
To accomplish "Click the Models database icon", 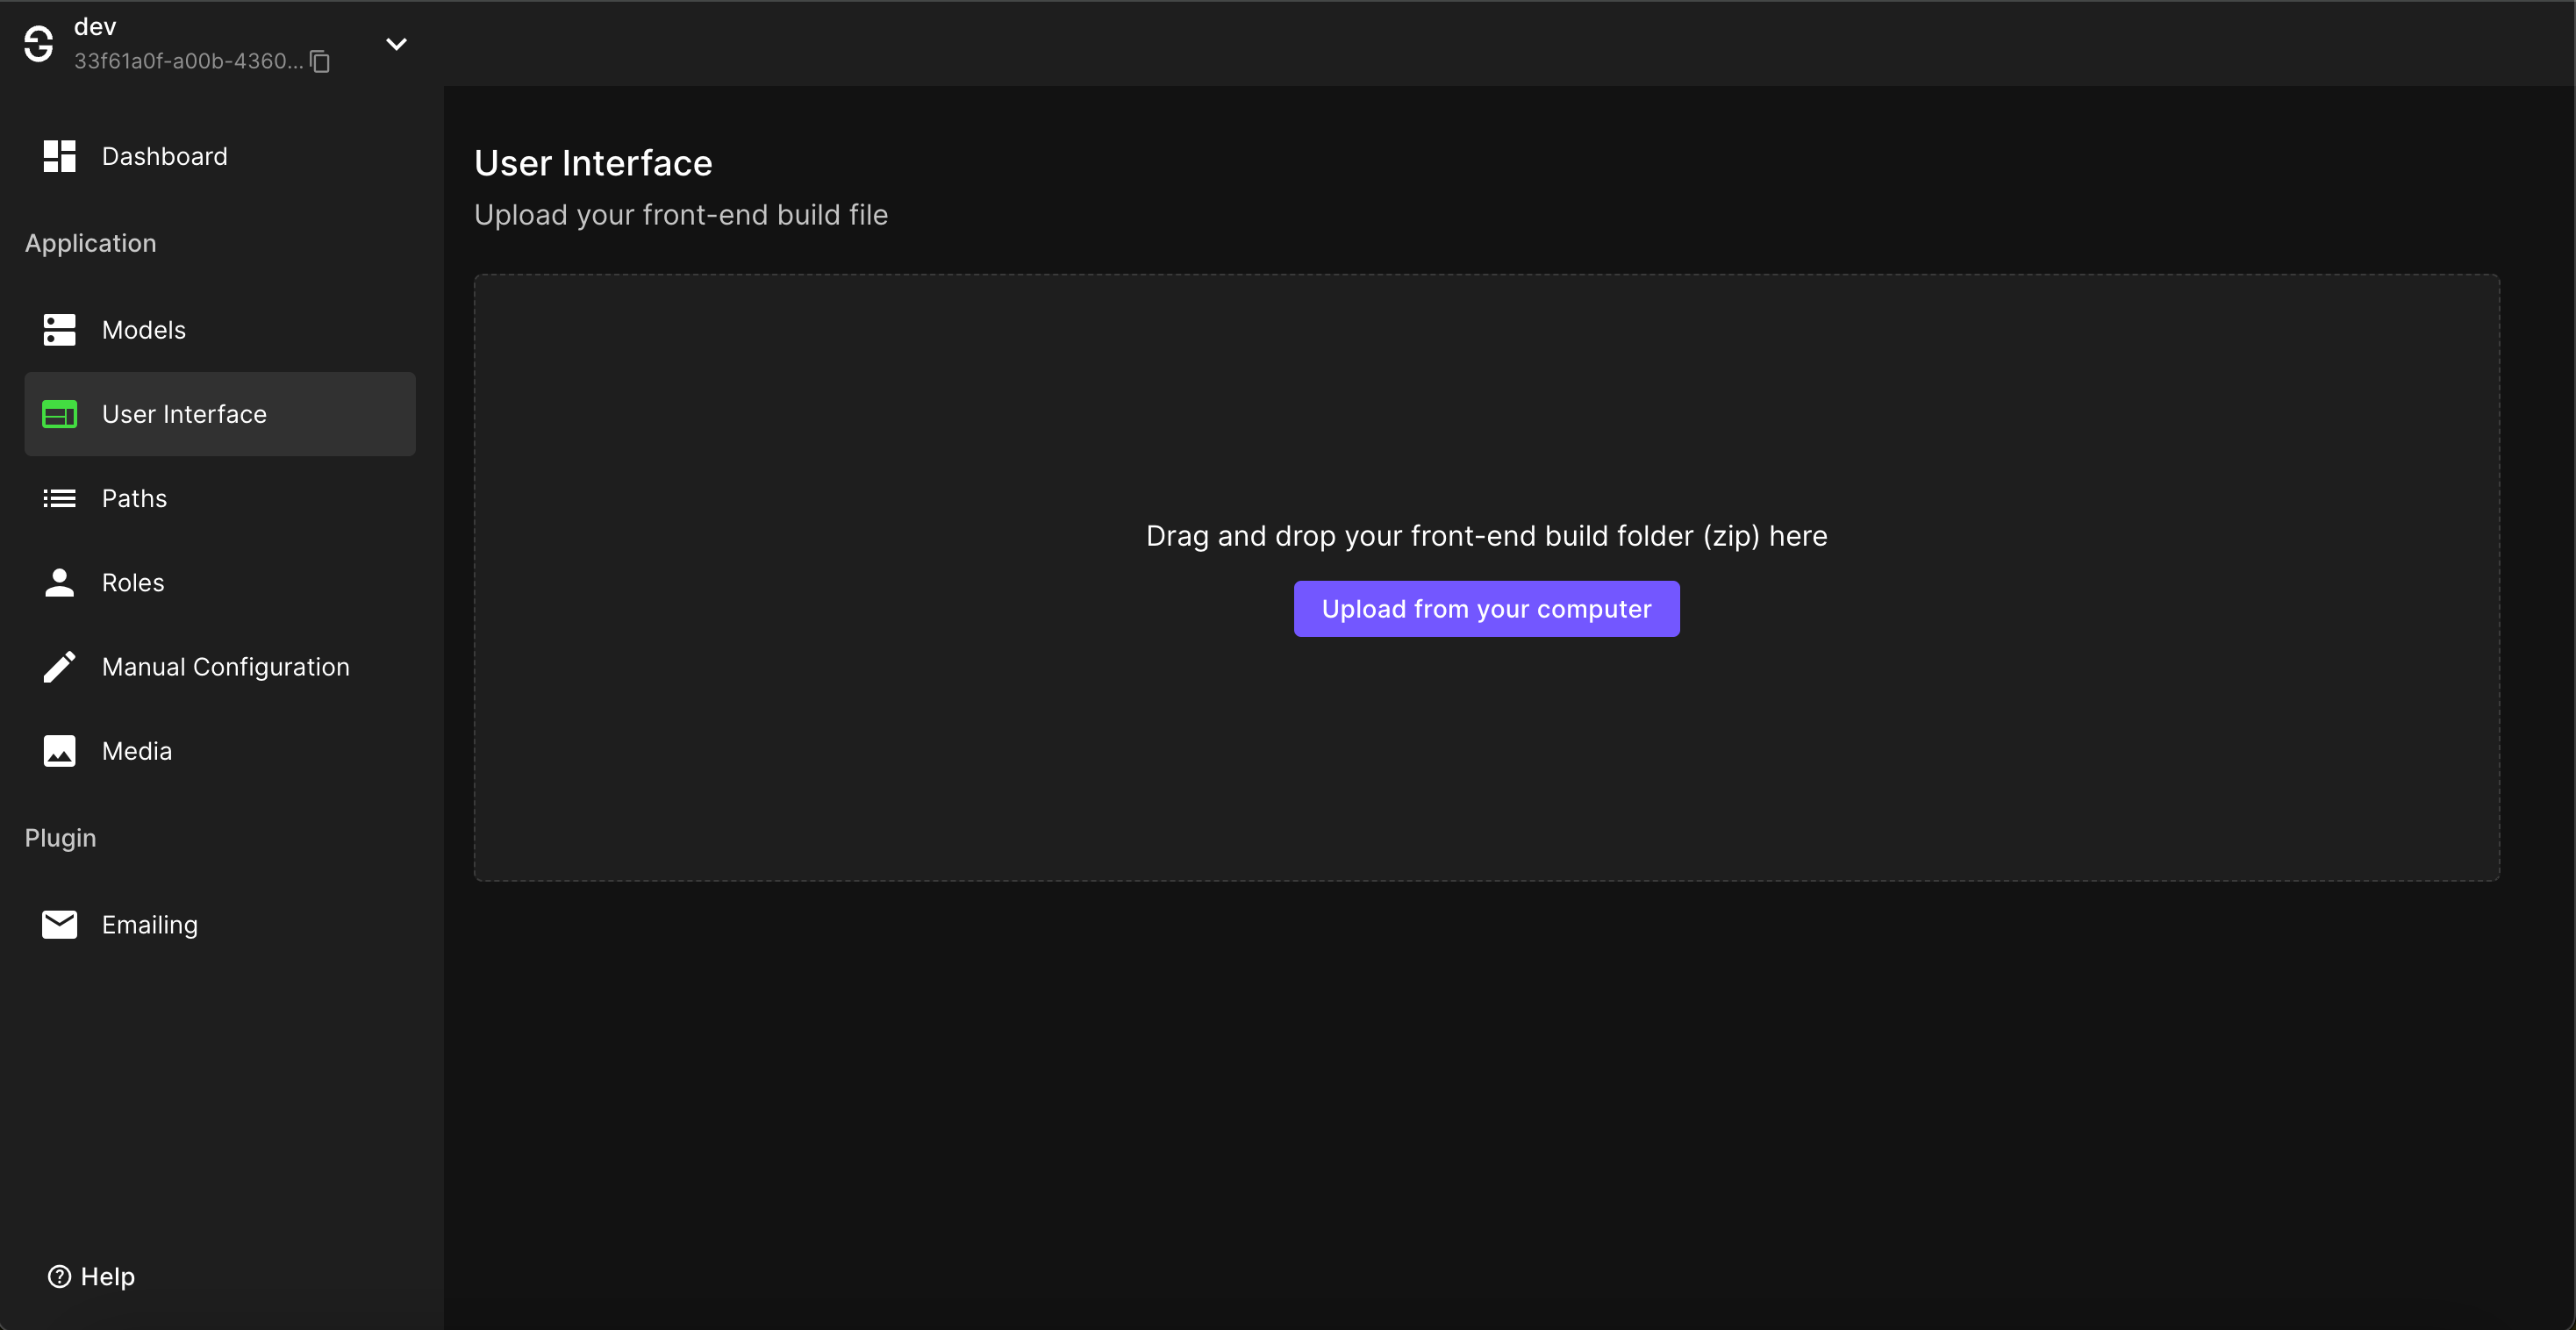I will point(59,330).
